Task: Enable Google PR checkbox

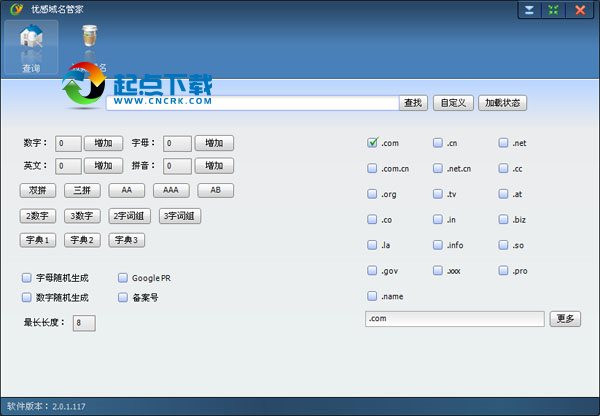Action: pyautogui.click(x=123, y=278)
